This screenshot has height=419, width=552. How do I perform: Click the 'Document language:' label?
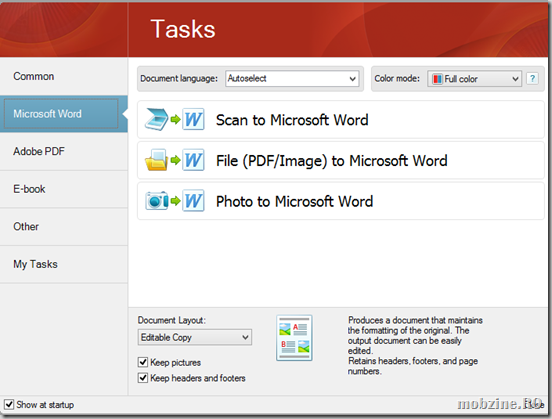179,78
